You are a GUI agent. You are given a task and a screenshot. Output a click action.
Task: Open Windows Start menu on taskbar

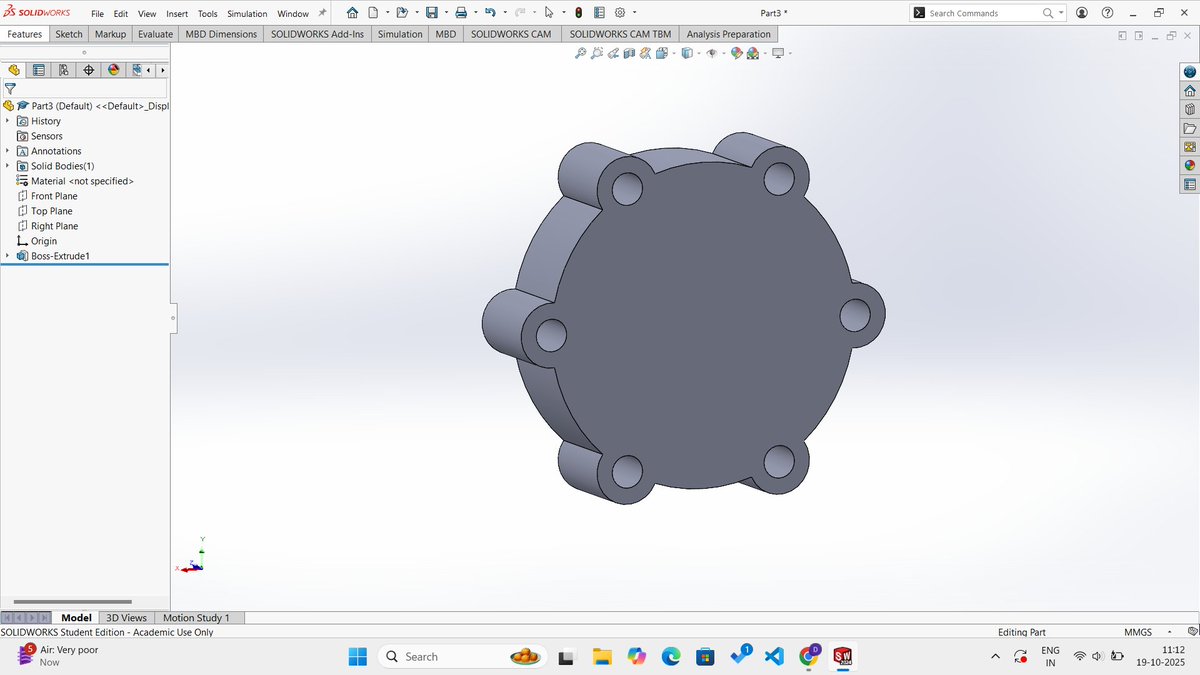pyautogui.click(x=358, y=656)
